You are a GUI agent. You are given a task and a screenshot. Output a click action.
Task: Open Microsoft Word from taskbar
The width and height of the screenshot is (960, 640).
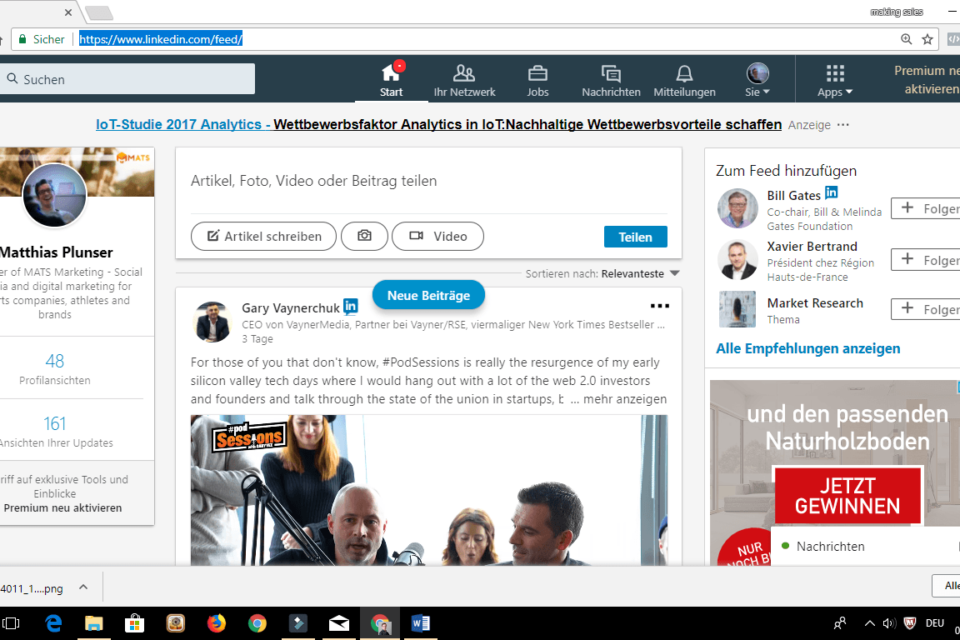(x=420, y=623)
